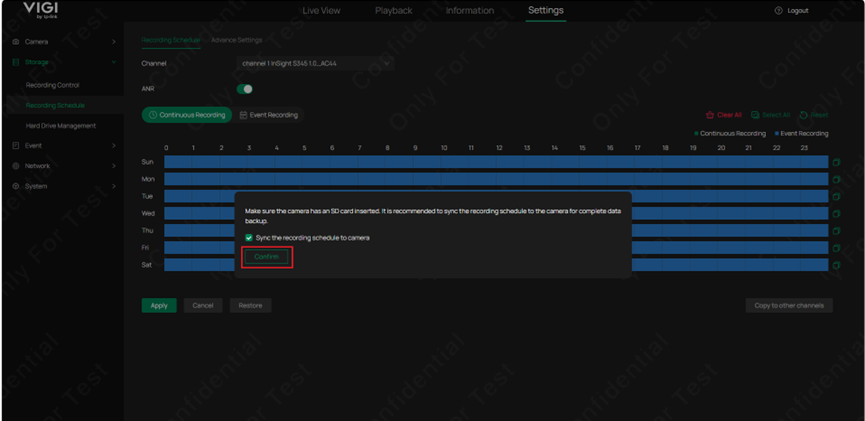865x421 pixels.
Task: Click the copy icon for the Thu row
Action: pyautogui.click(x=836, y=231)
